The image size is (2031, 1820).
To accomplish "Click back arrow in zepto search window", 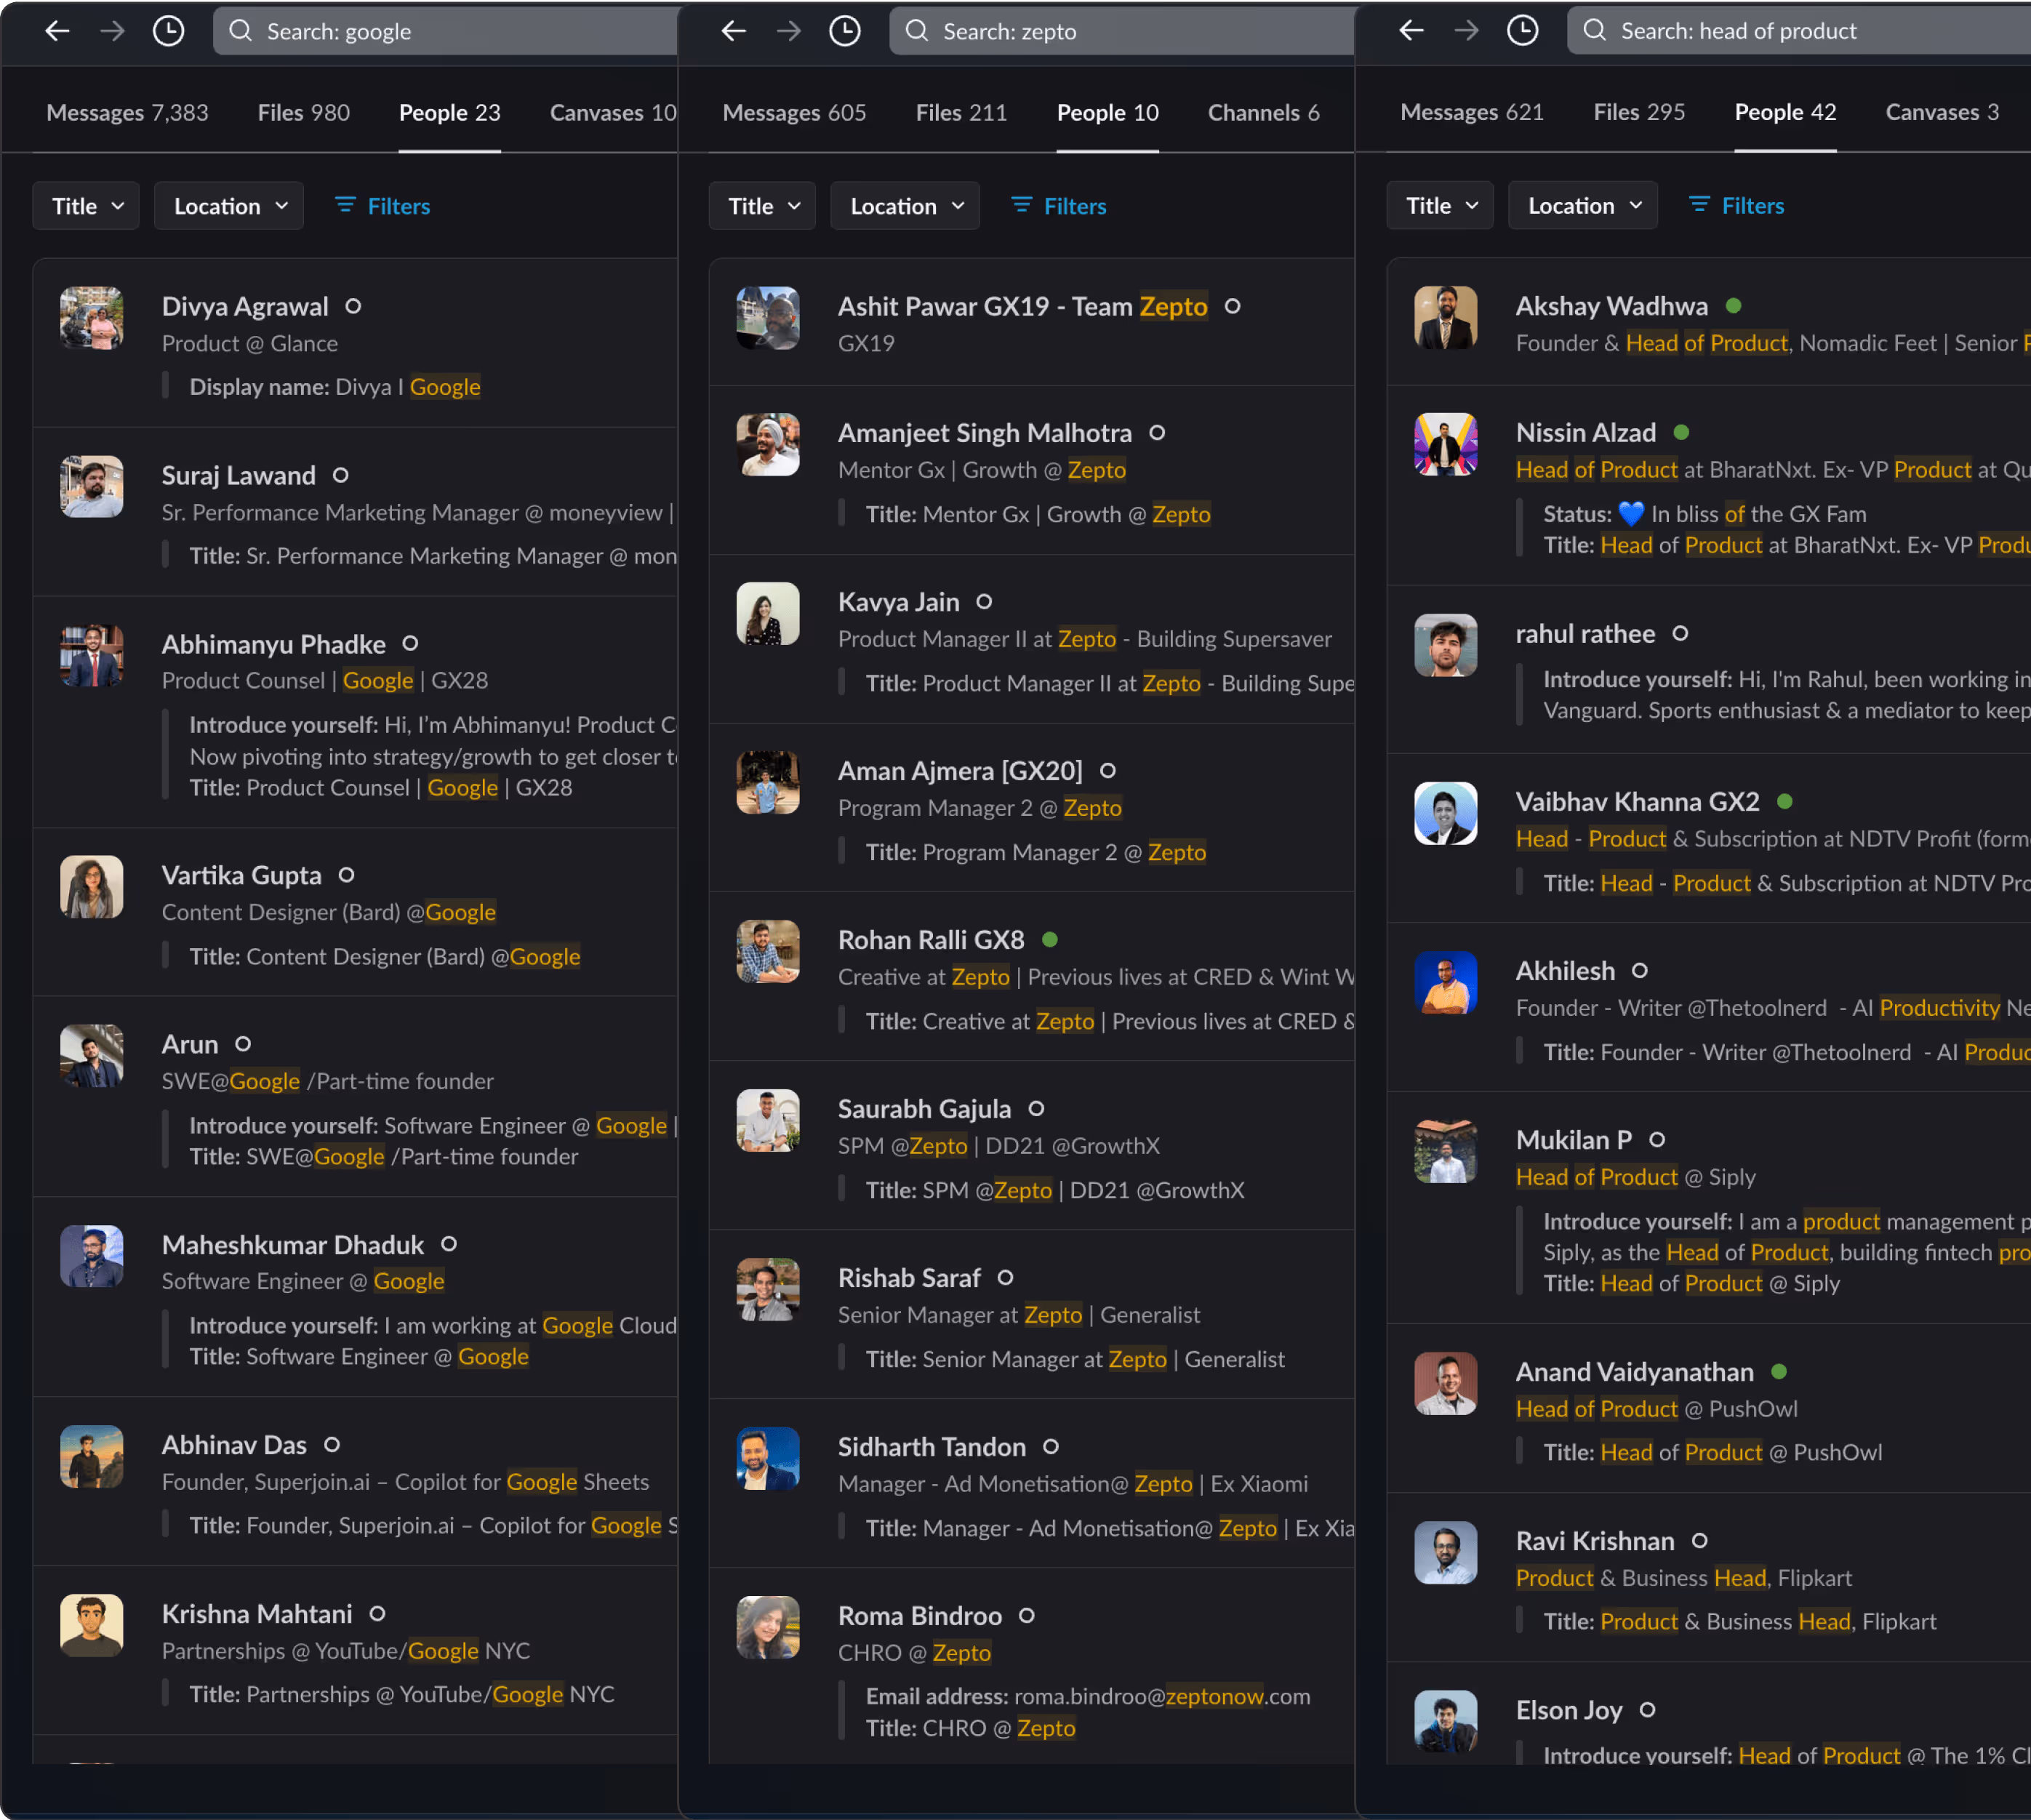I will tap(734, 31).
